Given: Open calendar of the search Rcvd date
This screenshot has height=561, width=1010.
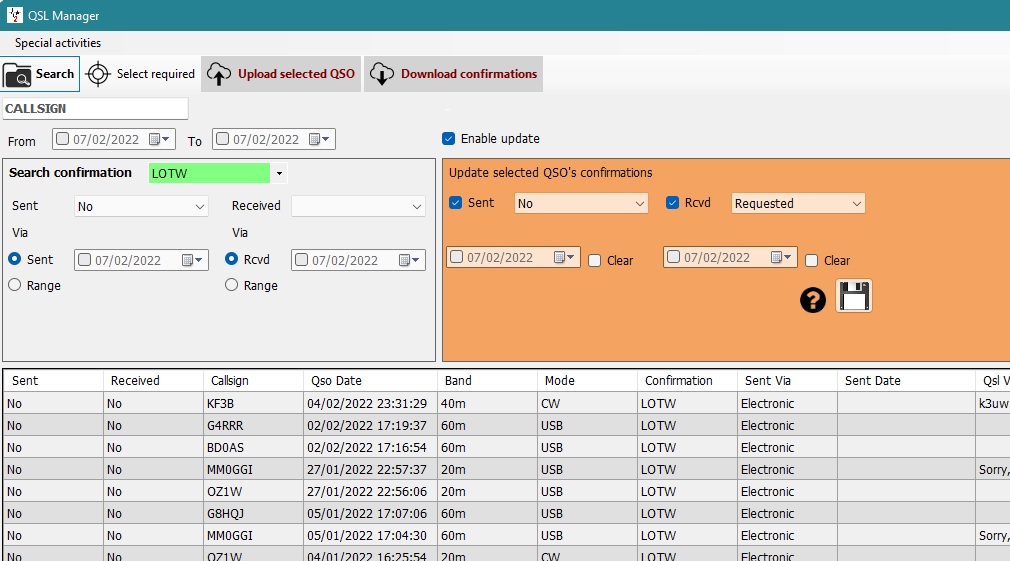Looking at the screenshot, I should click(409, 260).
